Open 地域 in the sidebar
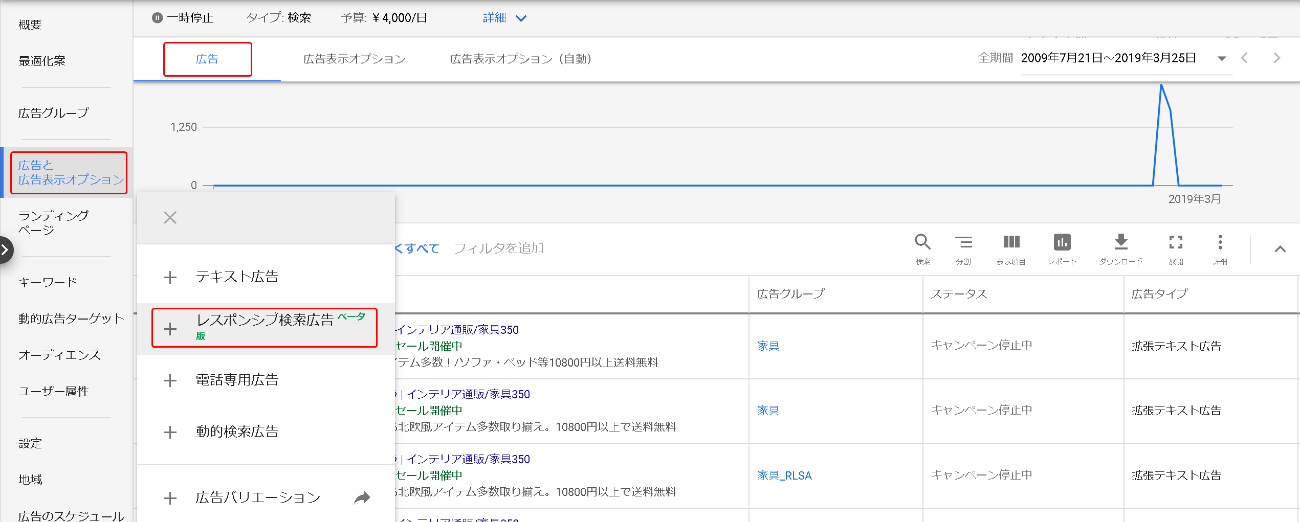1300x522 pixels. (30, 480)
